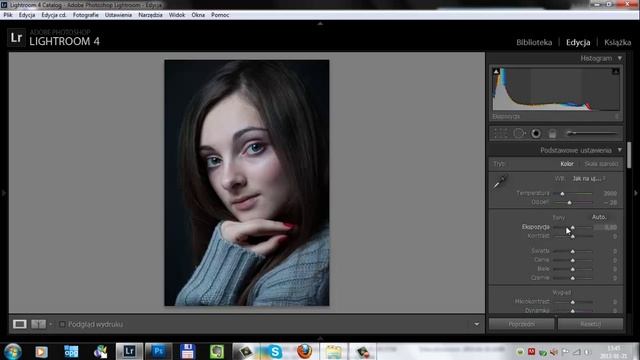Open before/after view options dropdown
The image size is (640, 360).
click(51, 324)
